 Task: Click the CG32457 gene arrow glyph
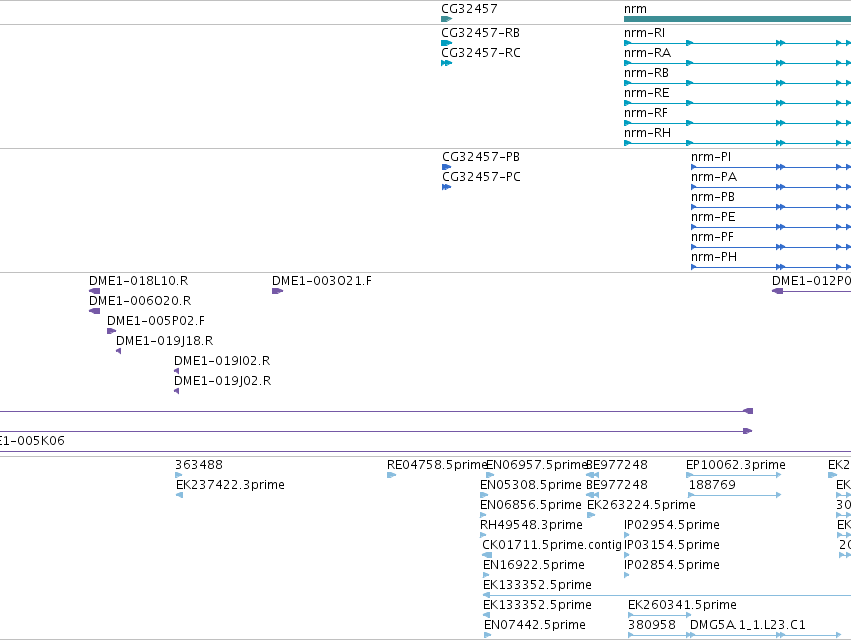[446, 19]
